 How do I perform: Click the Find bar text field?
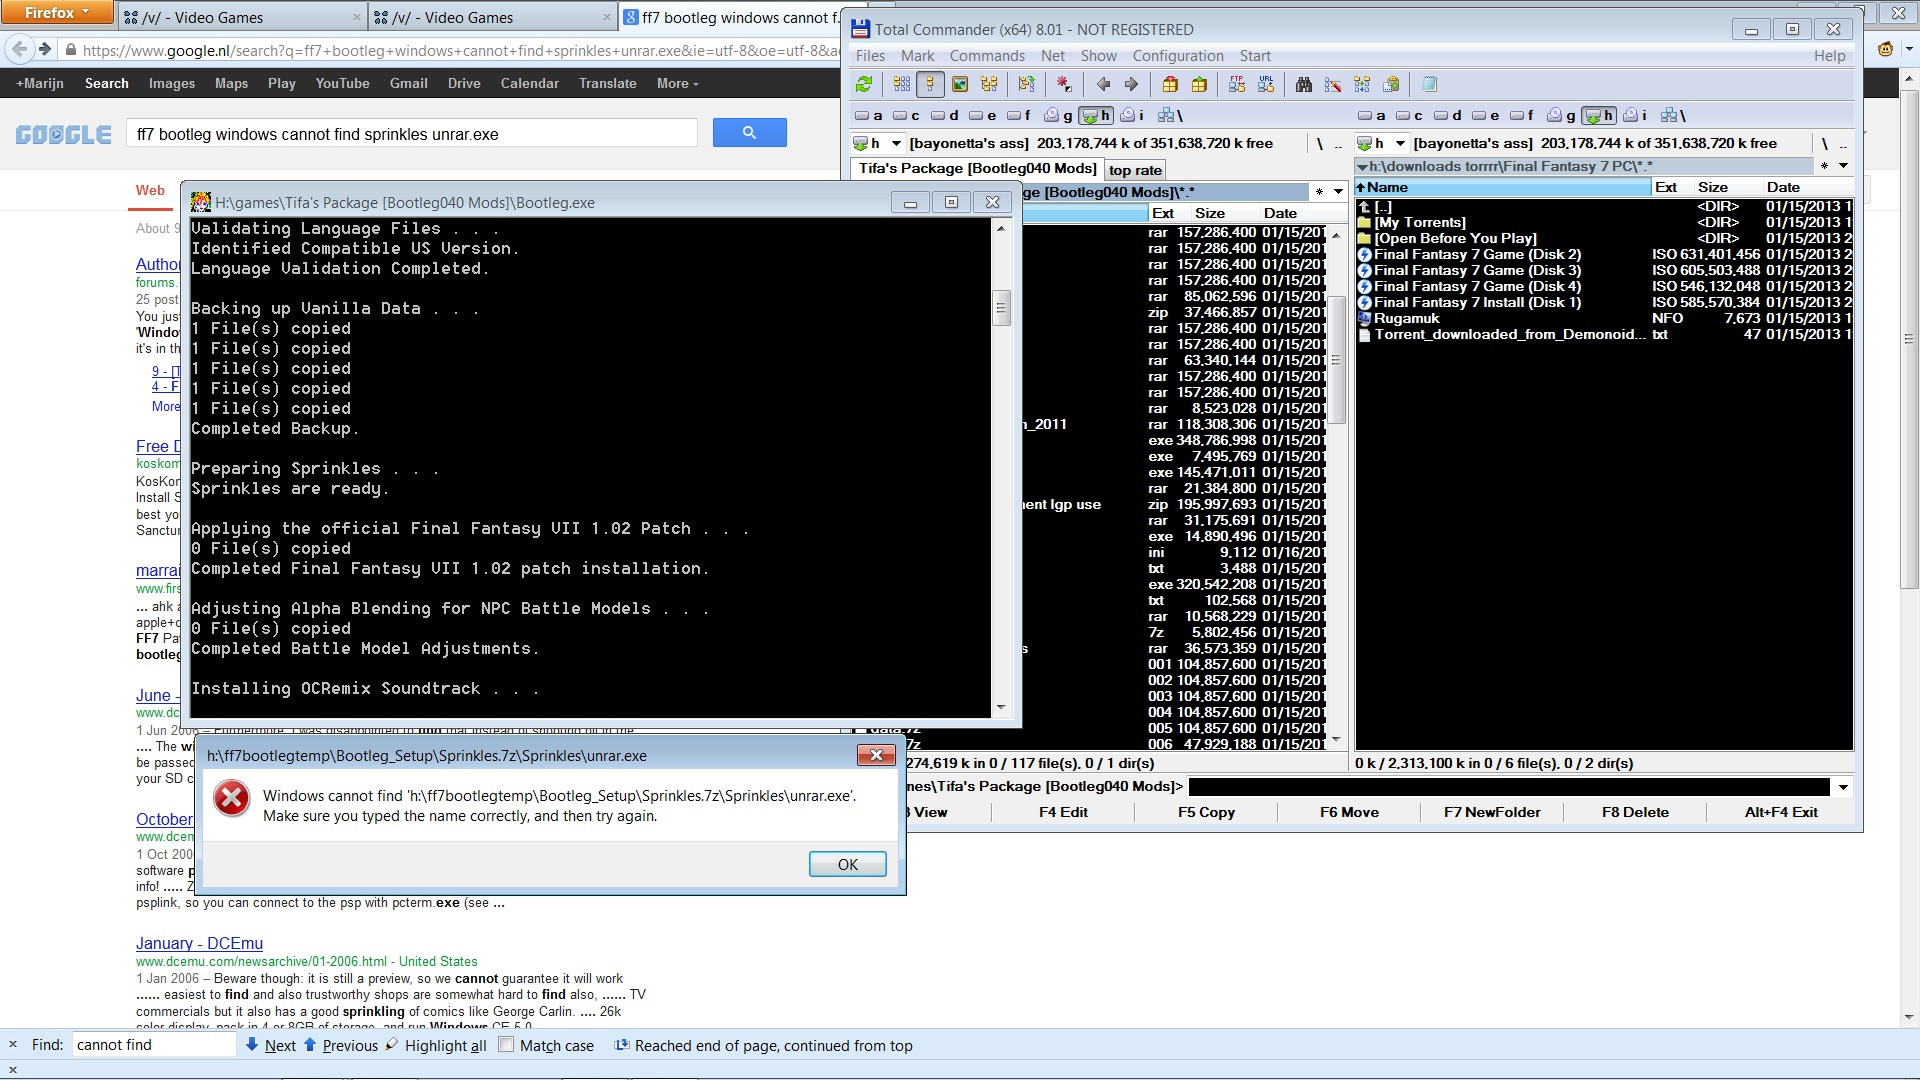(154, 1045)
